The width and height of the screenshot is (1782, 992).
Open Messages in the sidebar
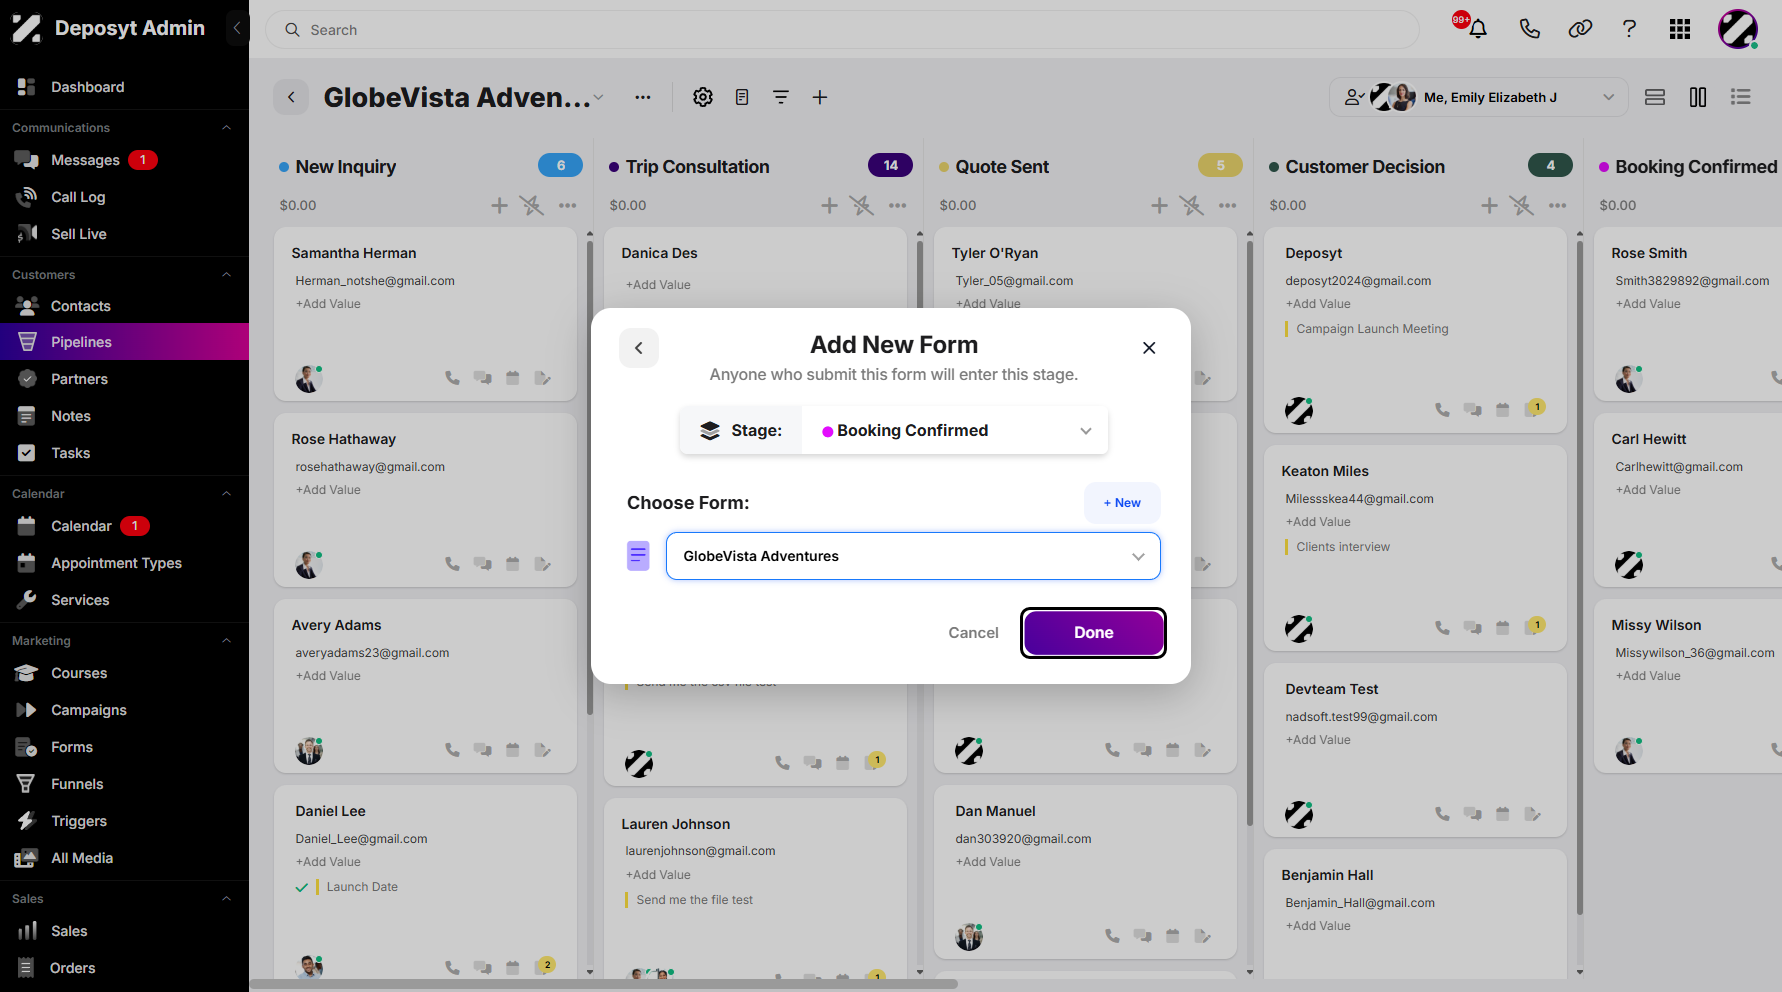coord(124,160)
